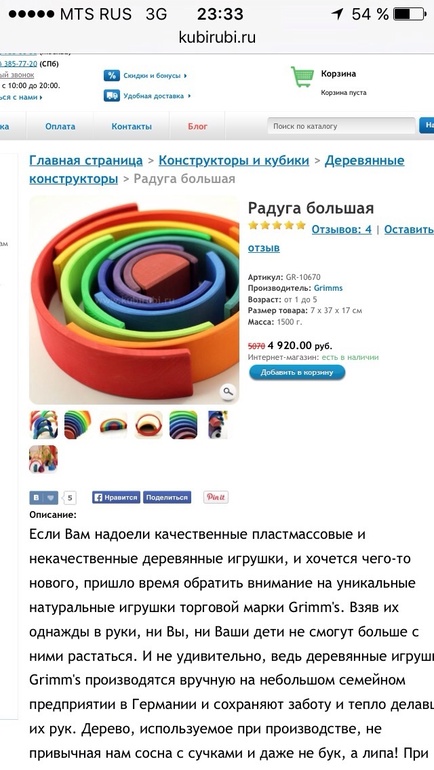Select the first rainbow thumbnail image
This screenshot has width=434, height=770.
point(44,425)
